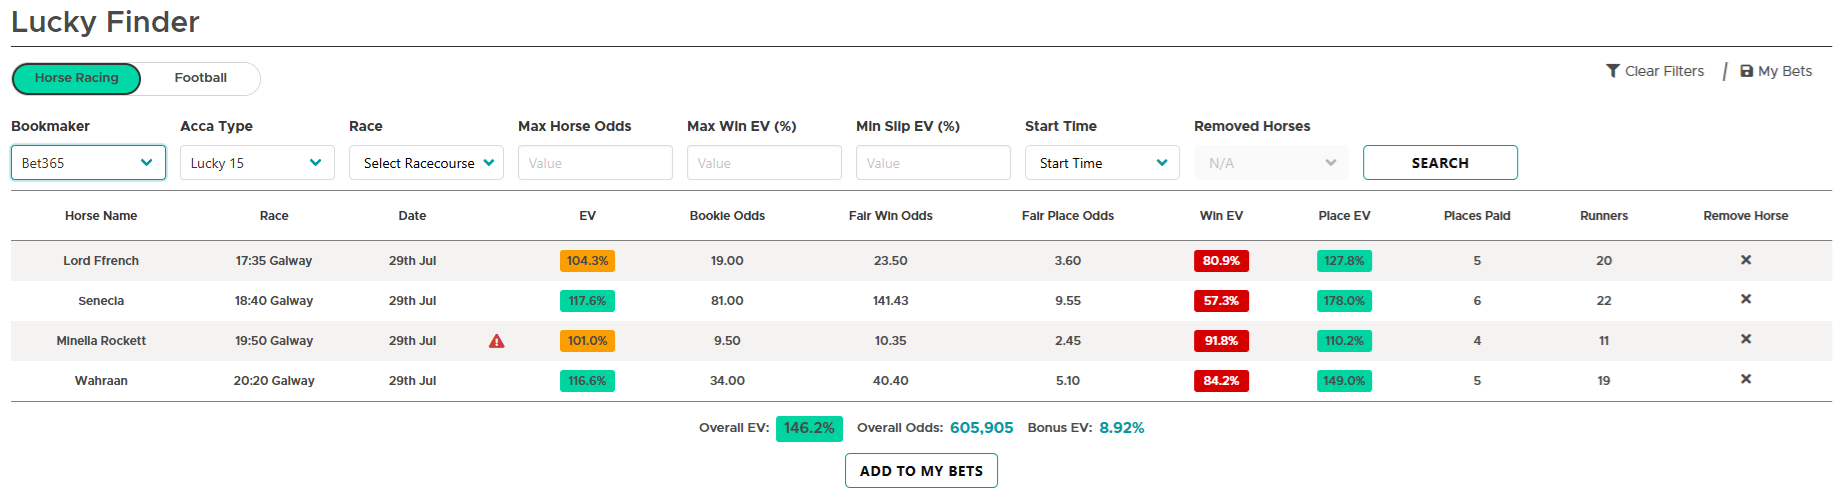Open the Start Time dropdown
1845x496 pixels.
1102,163
